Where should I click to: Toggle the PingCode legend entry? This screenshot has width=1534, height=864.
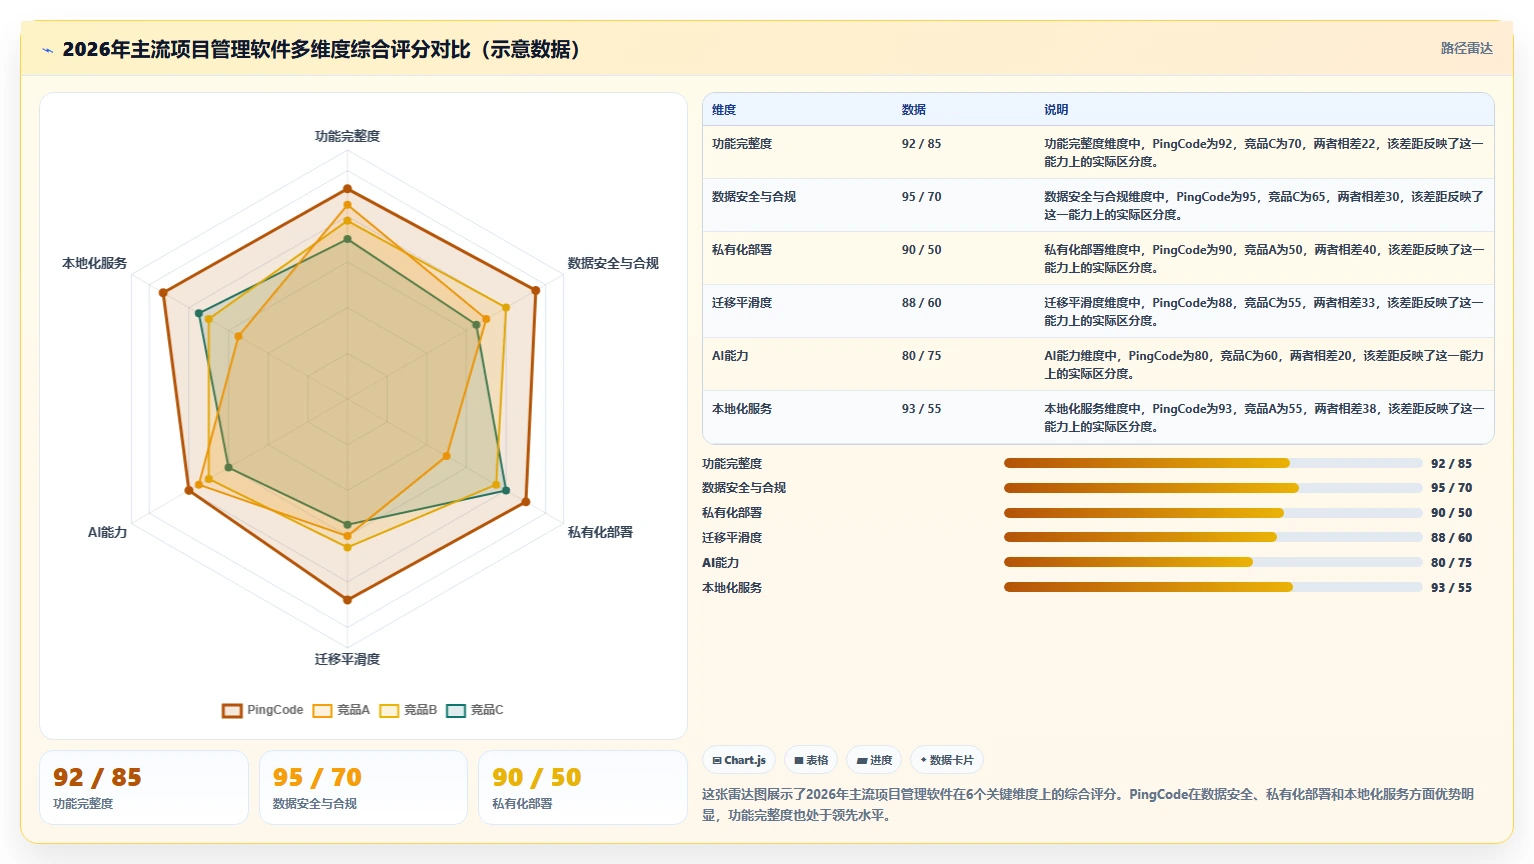tap(262, 710)
